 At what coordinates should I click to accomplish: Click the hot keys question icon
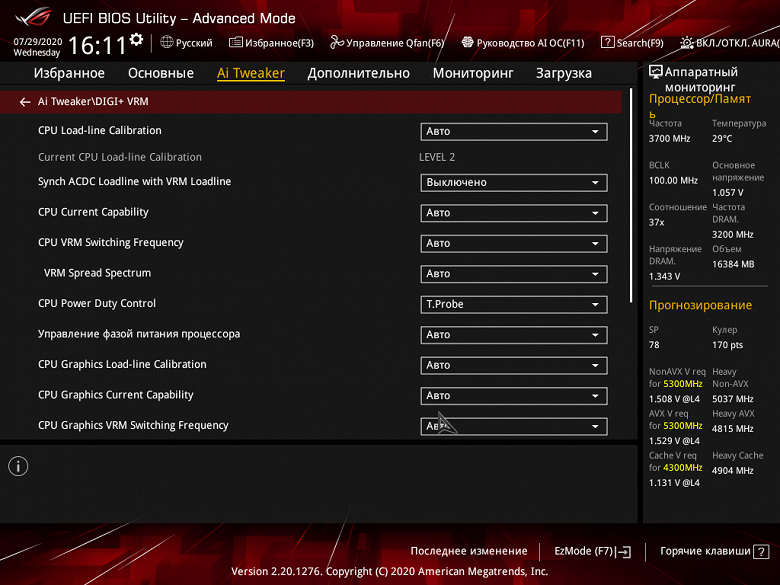click(761, 552)
